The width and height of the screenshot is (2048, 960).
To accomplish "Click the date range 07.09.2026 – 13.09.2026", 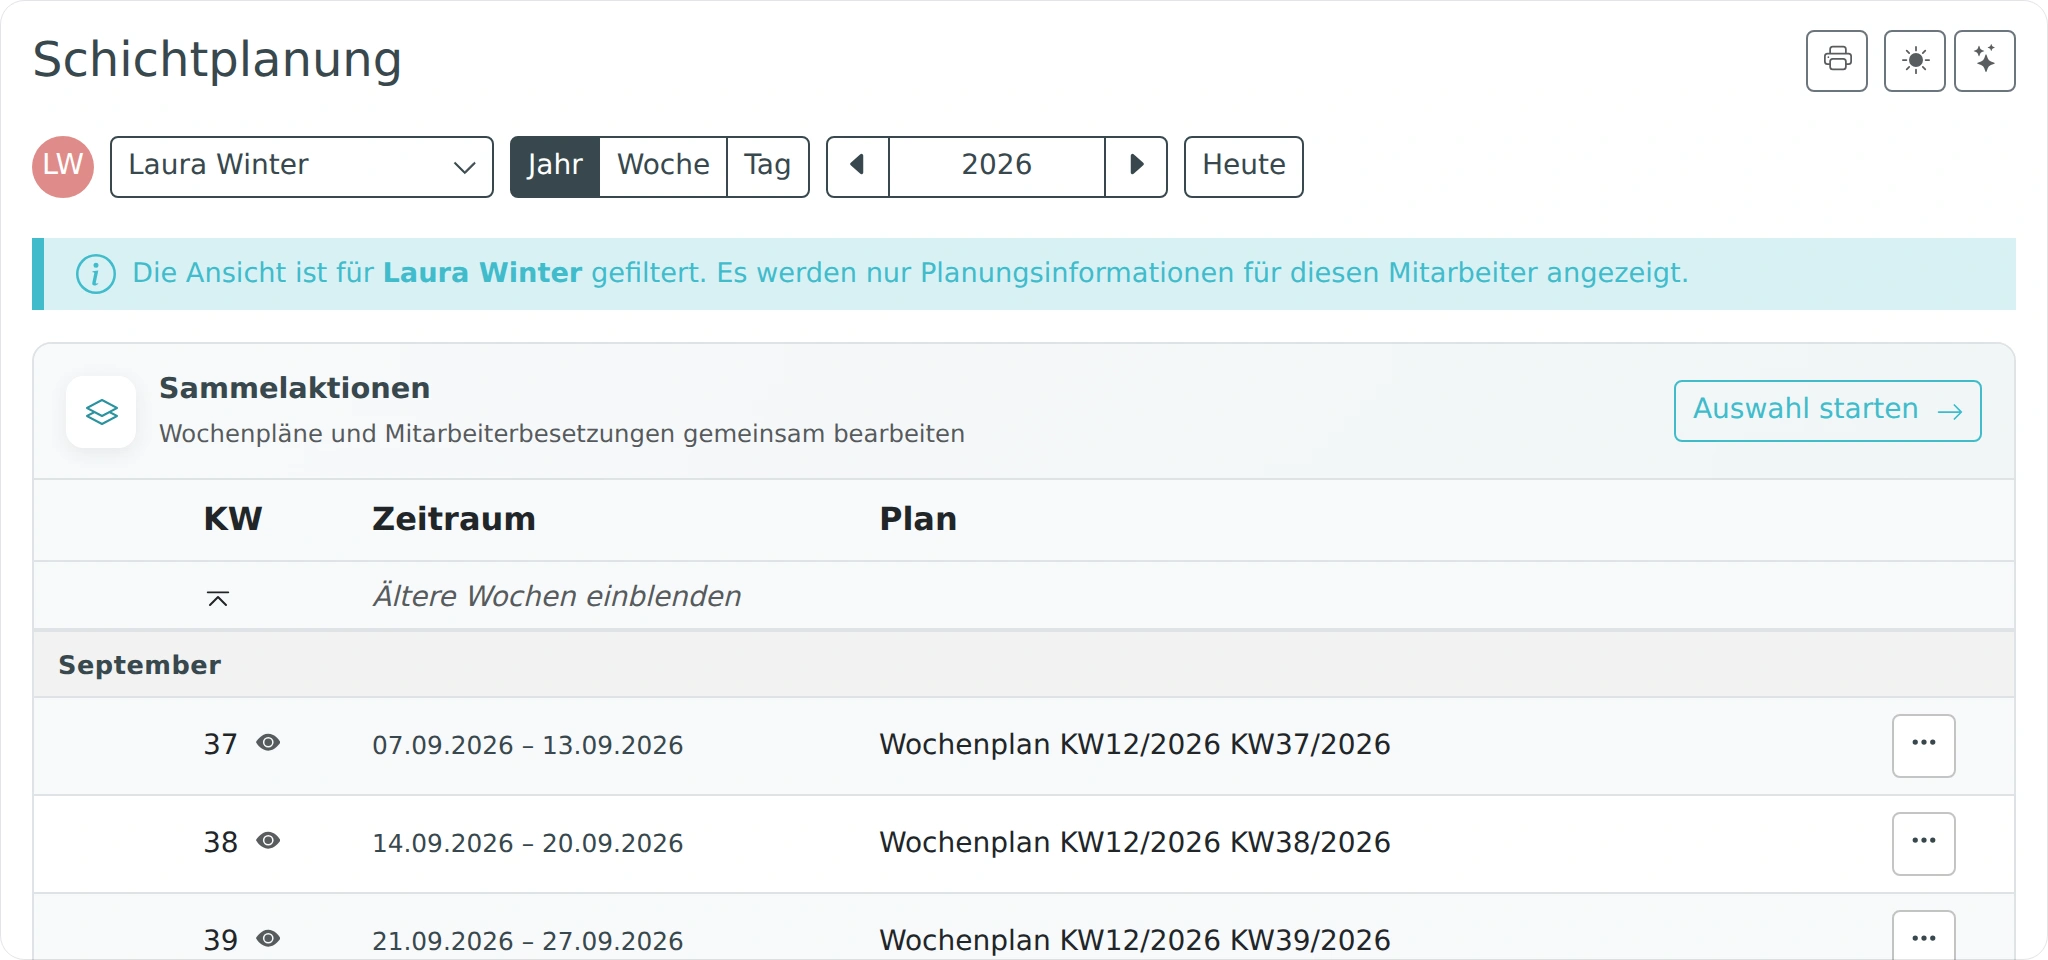I will tap(527, 746).
